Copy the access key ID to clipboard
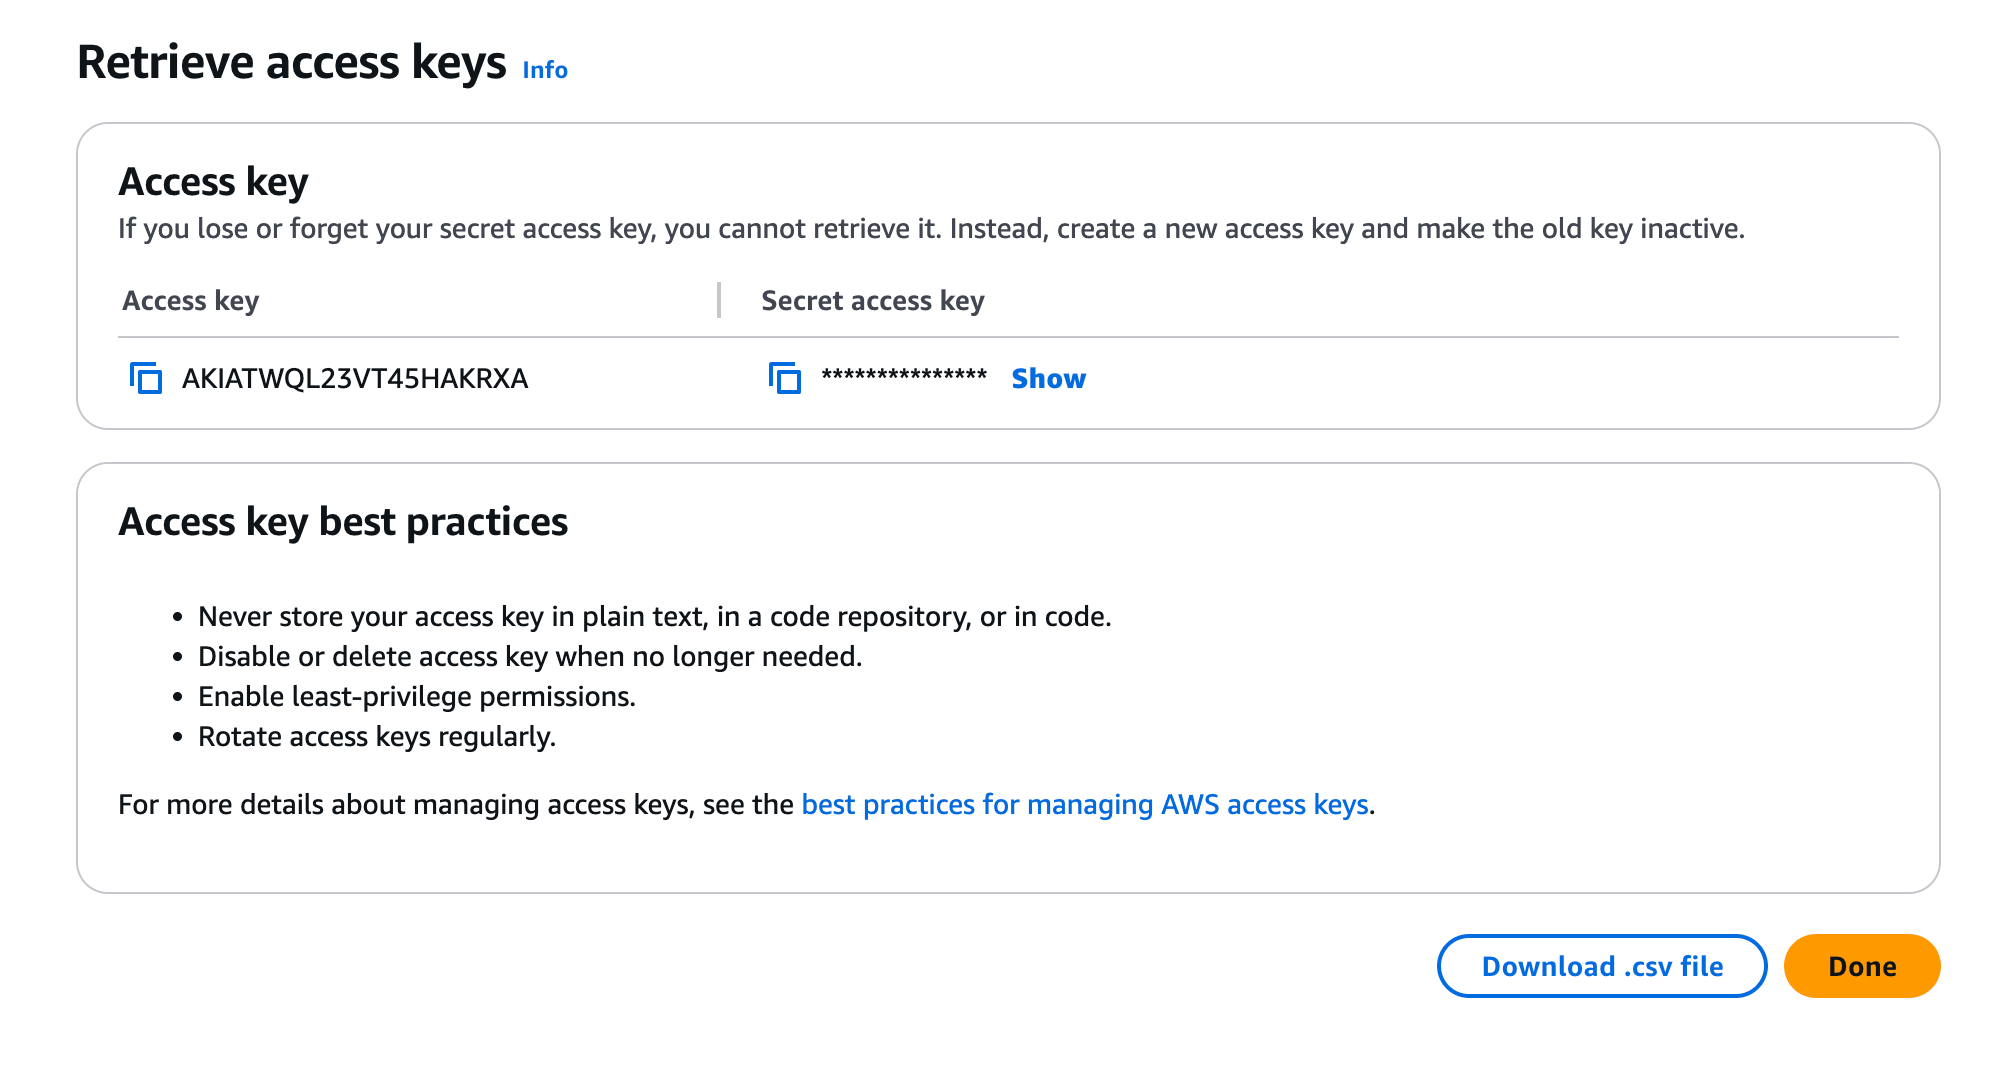Viewport: 2004px width, 1066px height. 146,379
